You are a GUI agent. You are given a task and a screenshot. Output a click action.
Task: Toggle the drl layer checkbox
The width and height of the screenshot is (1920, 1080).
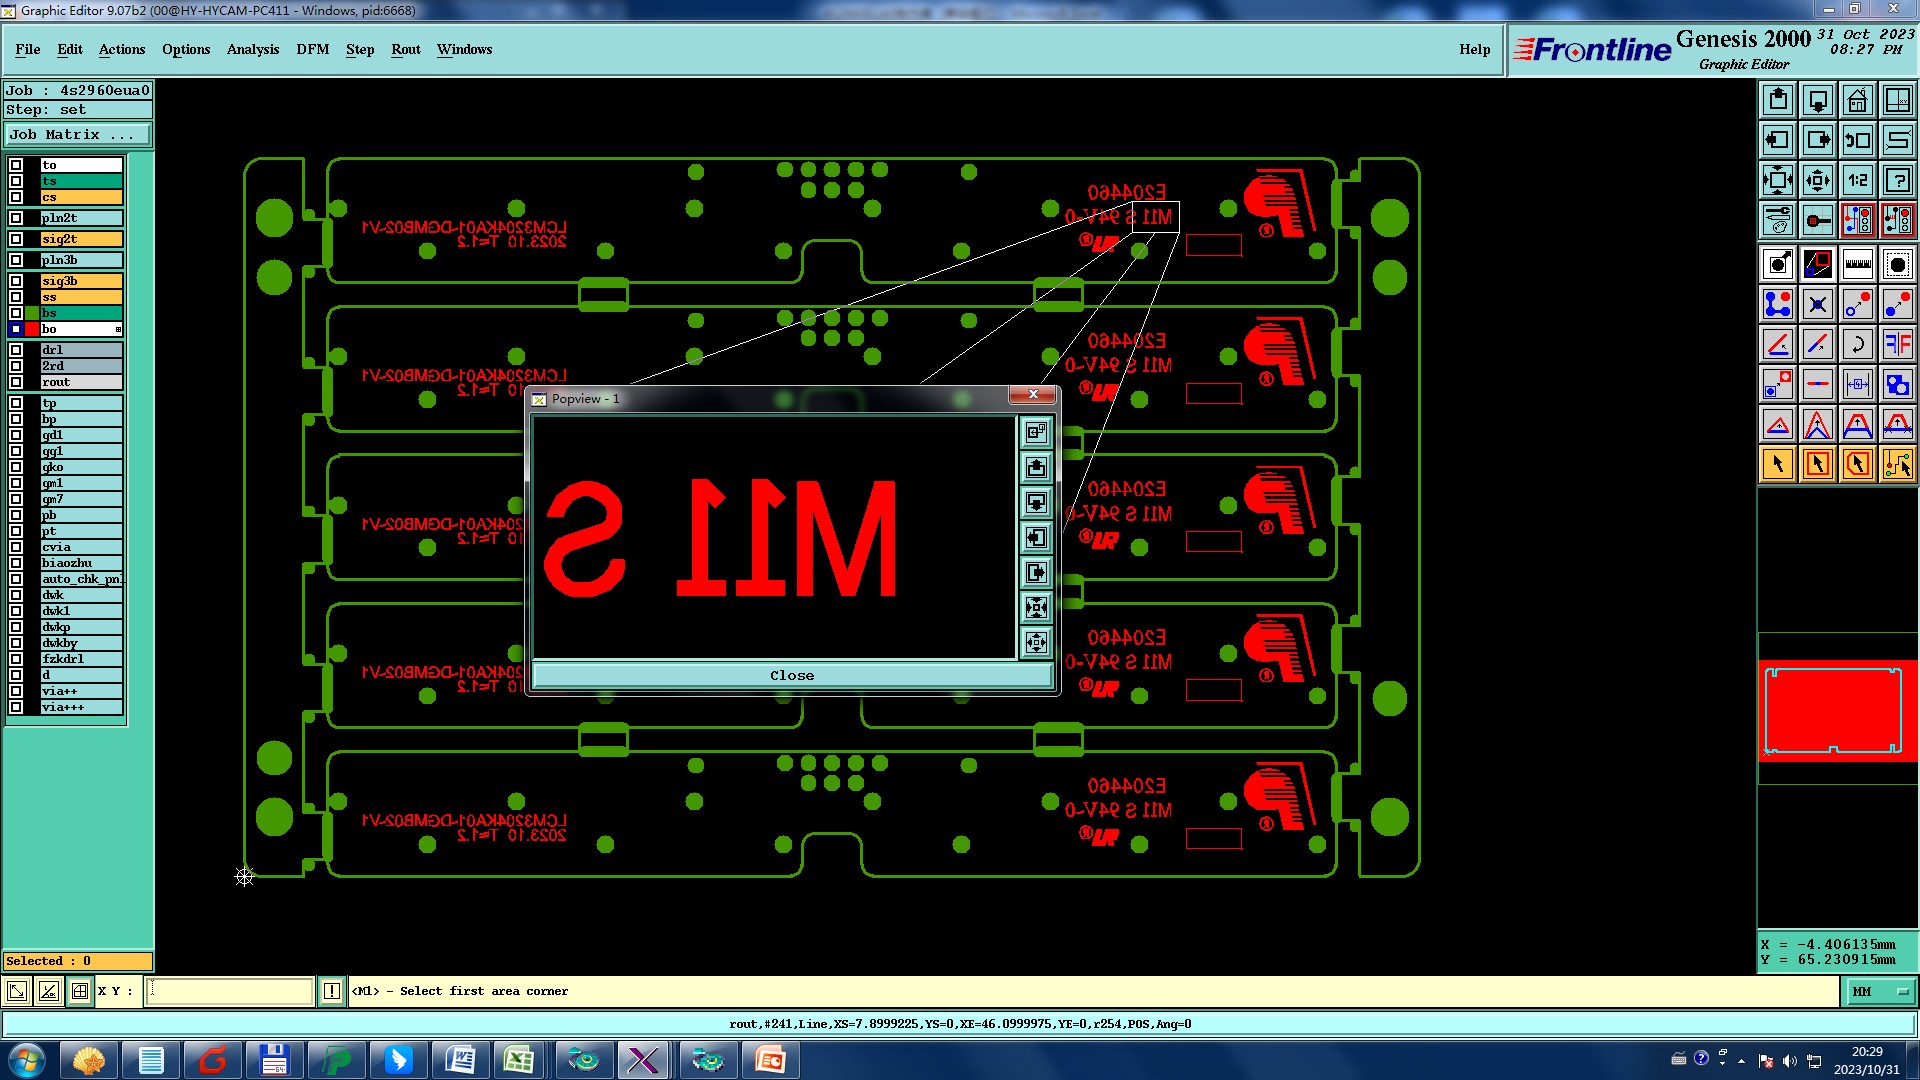pos(16,350)
